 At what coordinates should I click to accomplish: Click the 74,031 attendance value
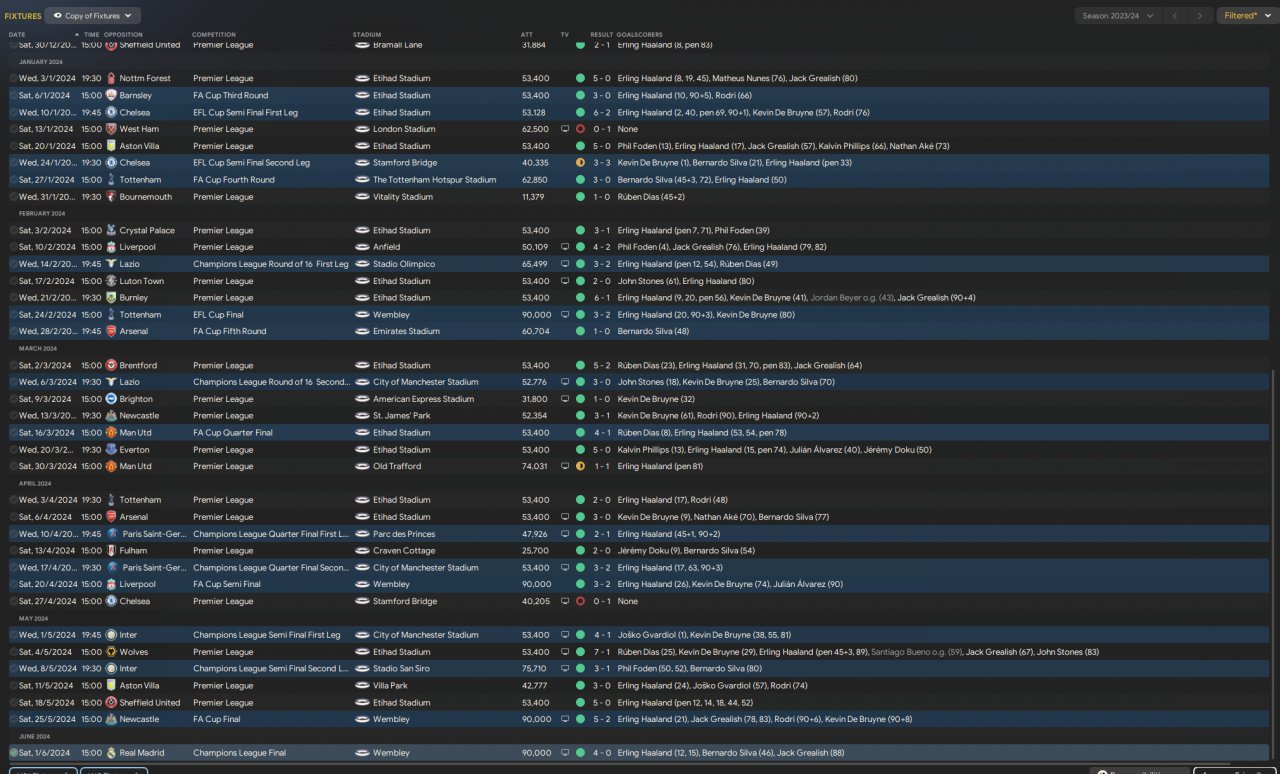(x=535, y=466)
